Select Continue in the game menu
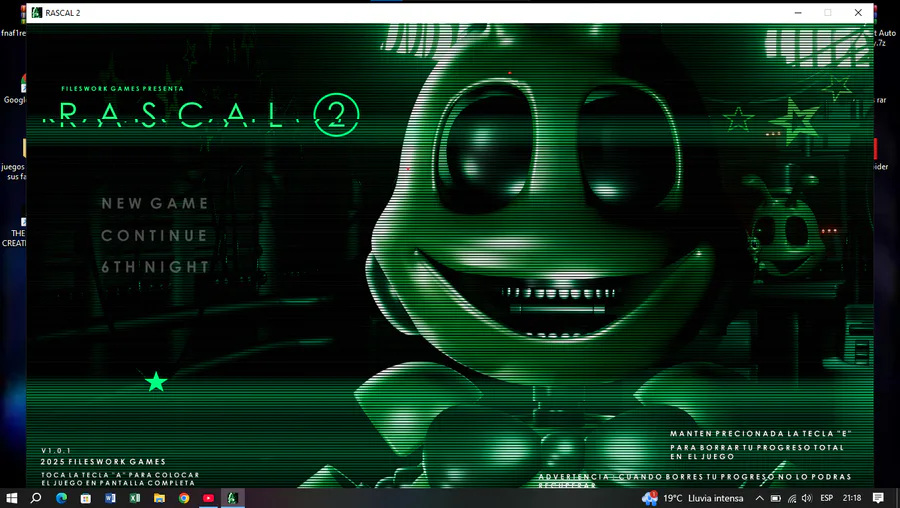 pos(154,235)
